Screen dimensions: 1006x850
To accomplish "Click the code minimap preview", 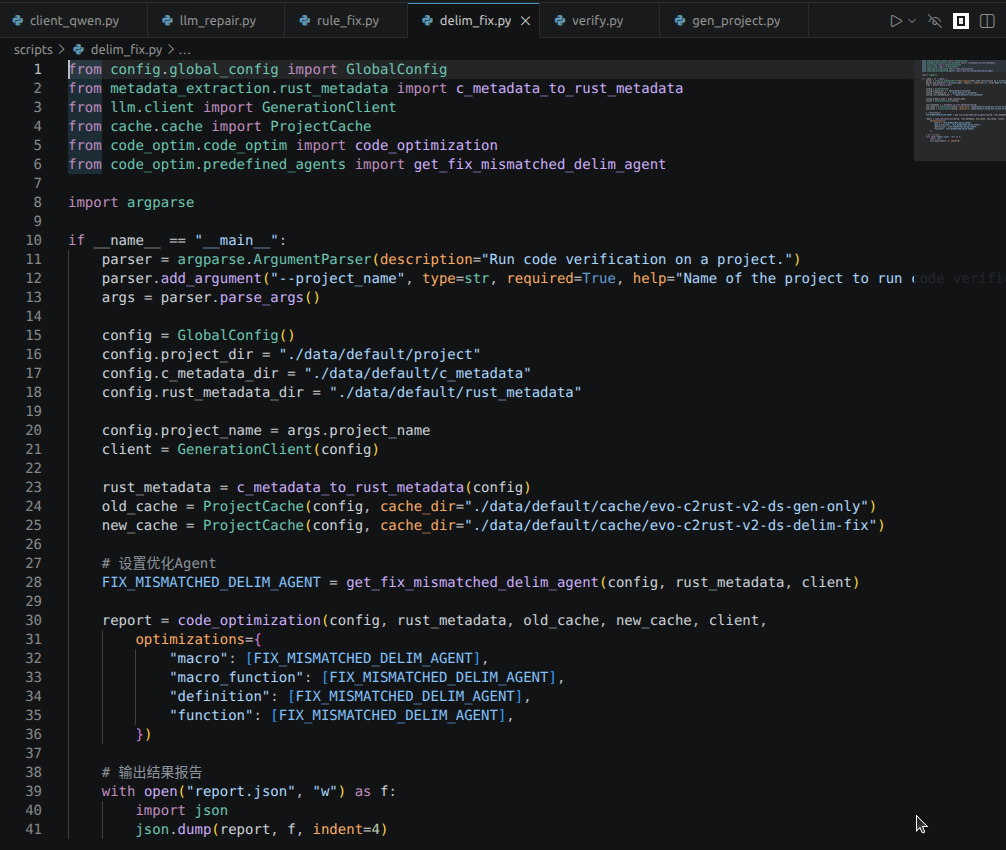I will [x=960, y=109].
